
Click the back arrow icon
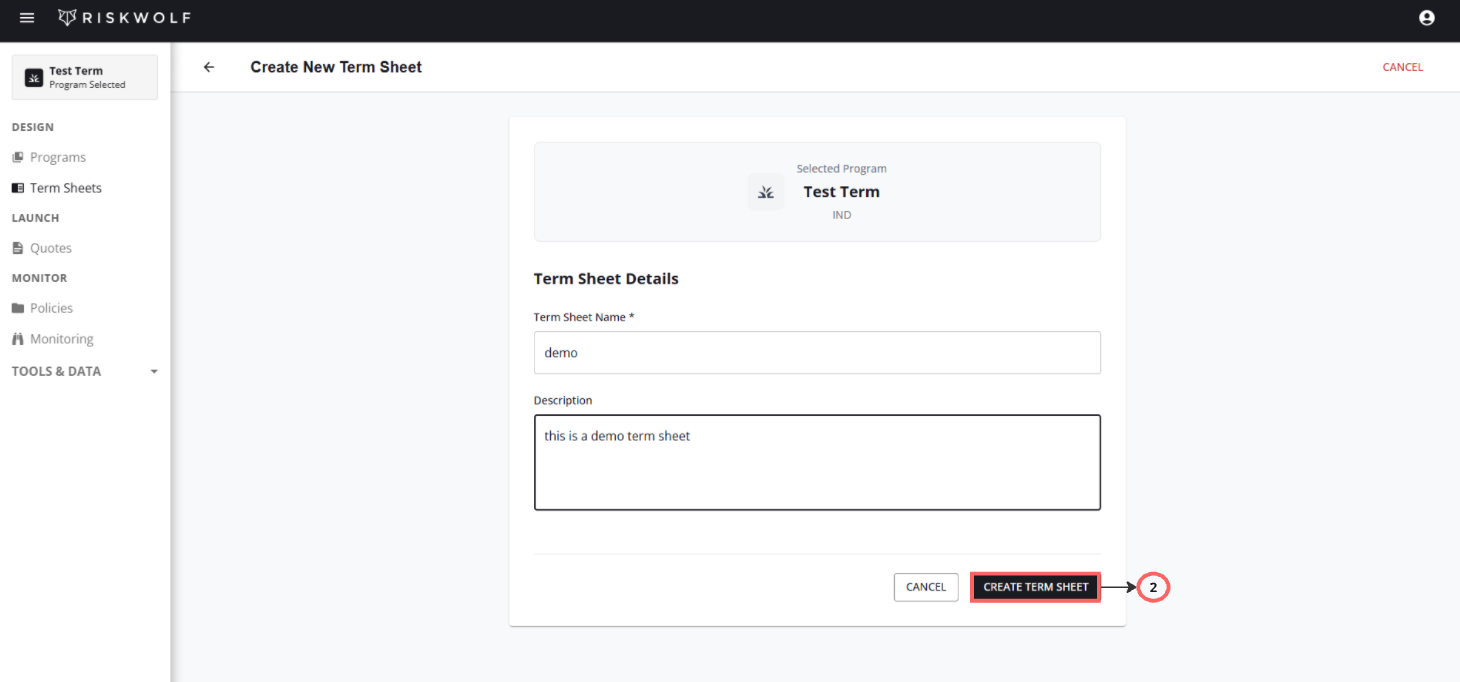[x=209, y=67]
